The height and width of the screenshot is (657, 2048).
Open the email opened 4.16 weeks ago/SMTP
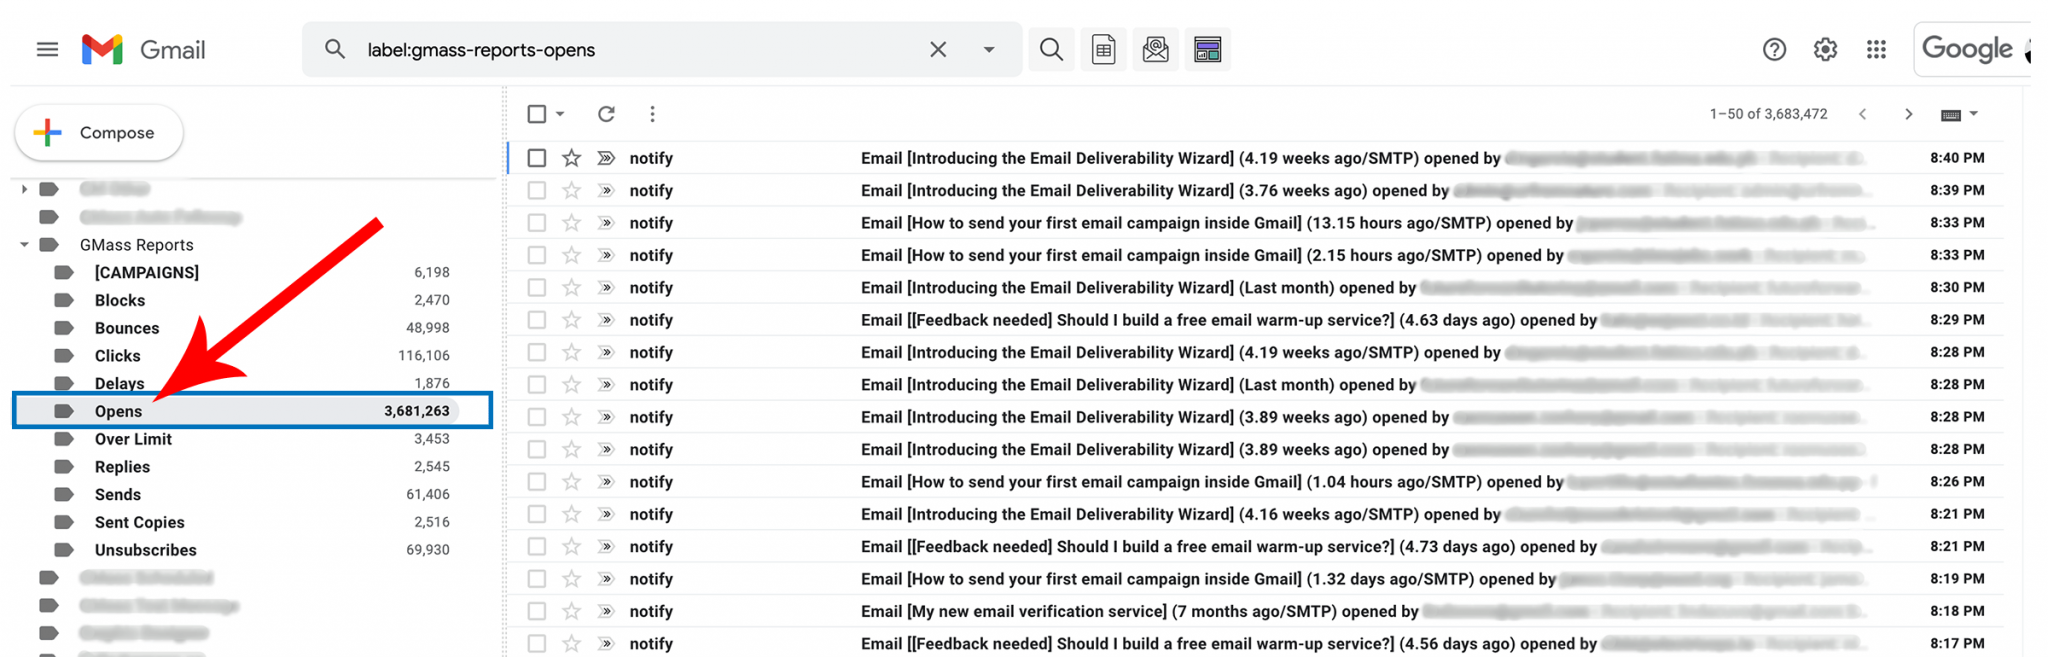(1256, 514)
